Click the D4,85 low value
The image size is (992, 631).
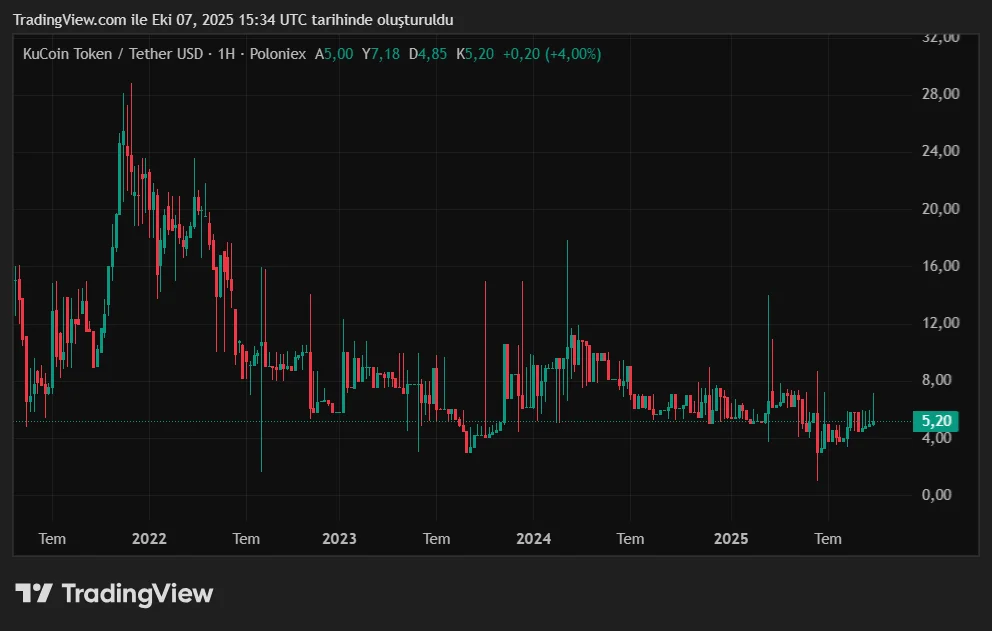(428, 54)
